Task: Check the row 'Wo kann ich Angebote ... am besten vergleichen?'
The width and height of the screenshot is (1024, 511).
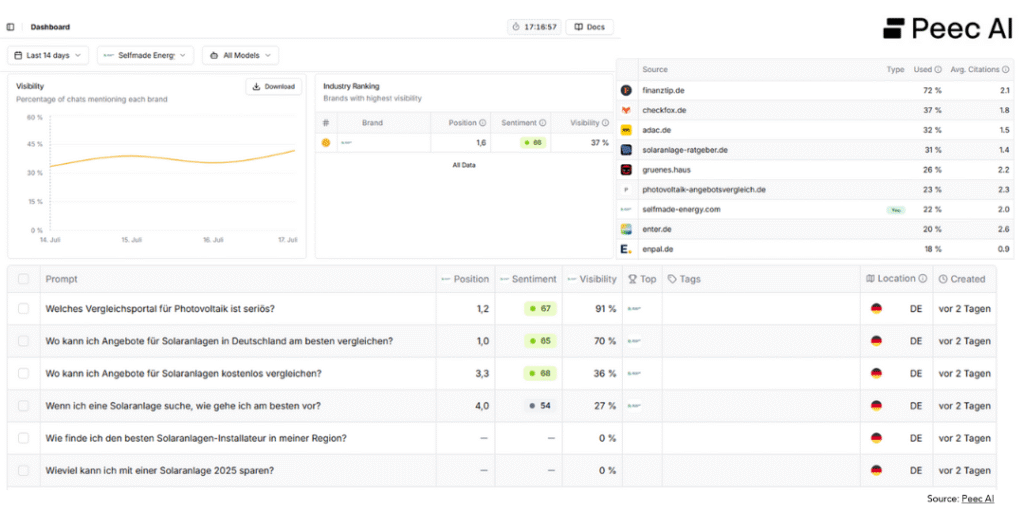Action: [24, 341]
